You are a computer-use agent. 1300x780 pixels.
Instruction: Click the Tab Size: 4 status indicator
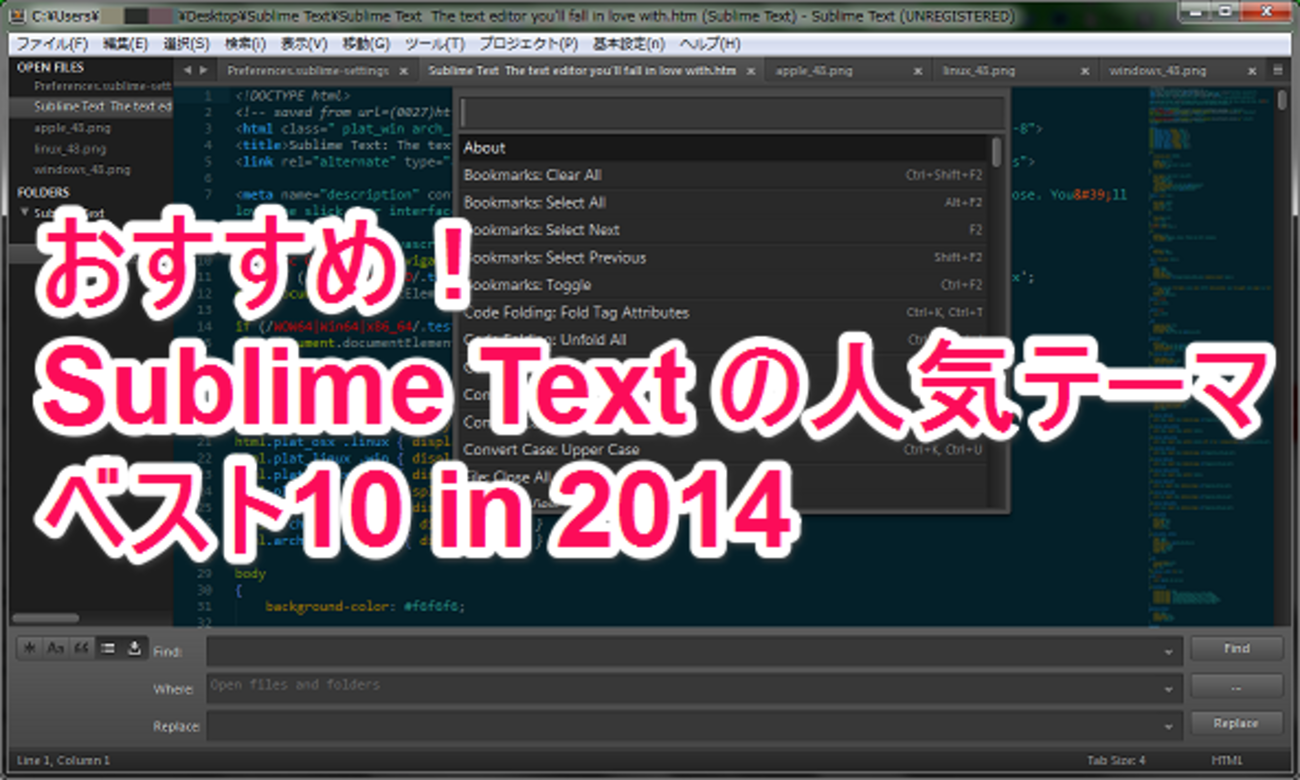click(x=1116, y=761)
